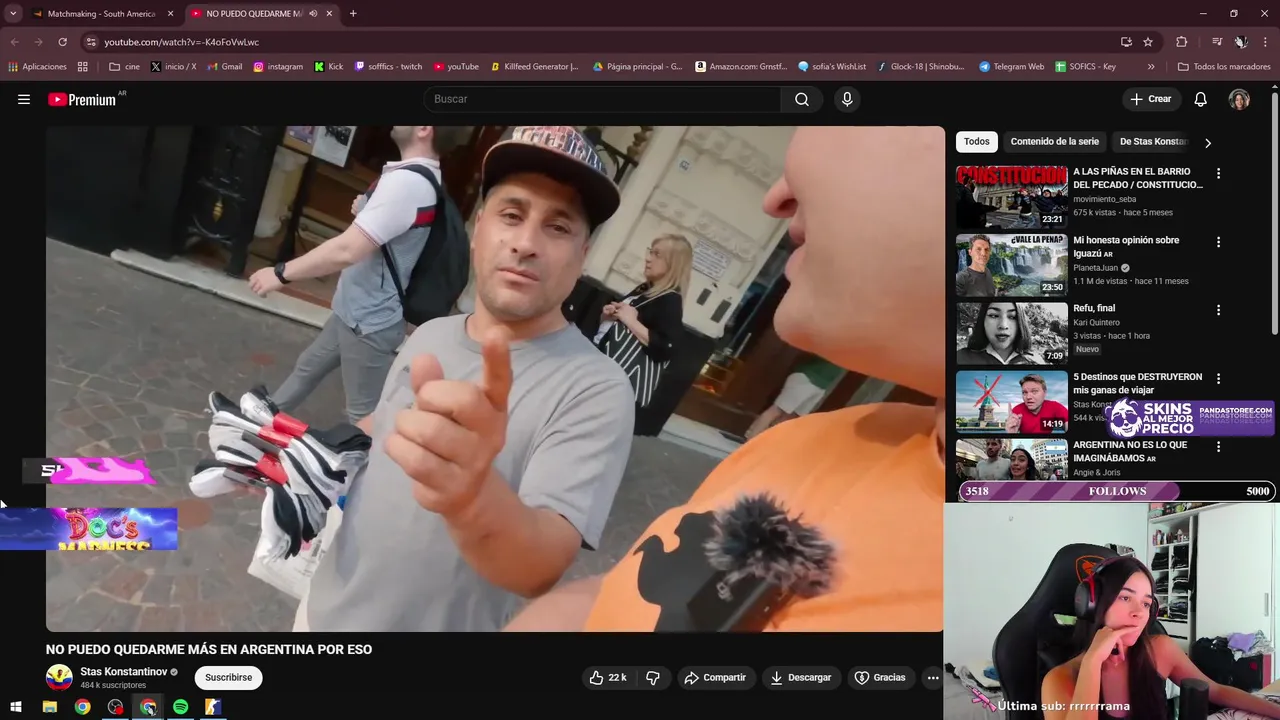Screen dimensions: 1280x720
Task: Open the notifications bell
Action: click(x=1200, y=99)
